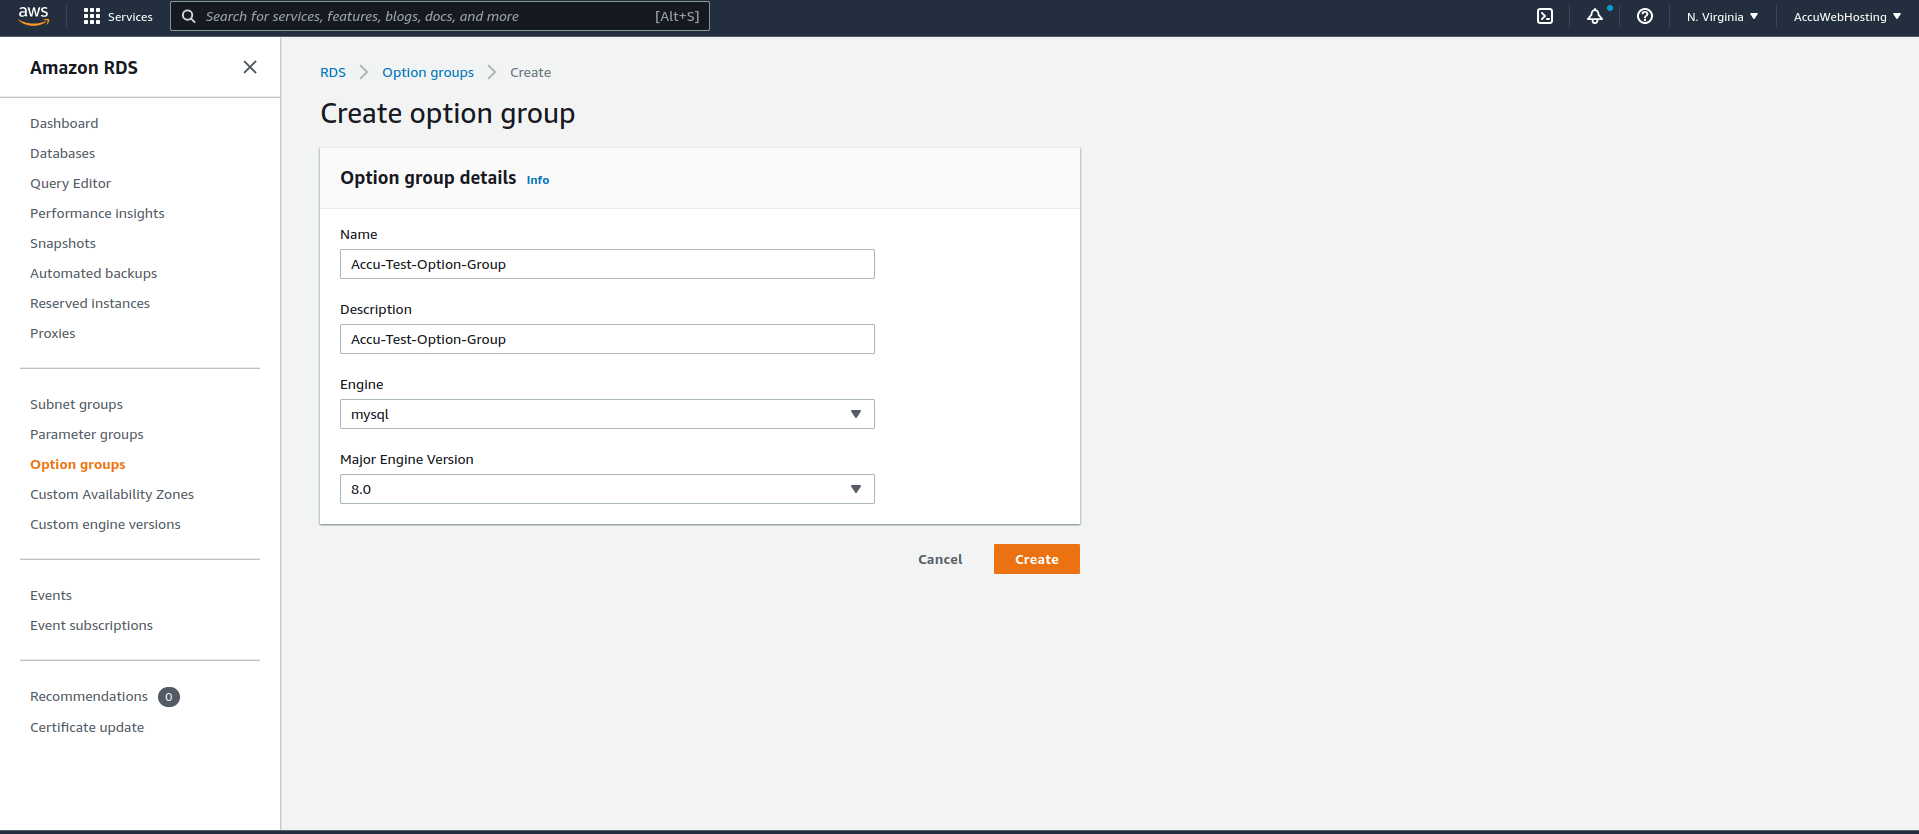Launch CloudShell from the top bar

click(1545, 16)
